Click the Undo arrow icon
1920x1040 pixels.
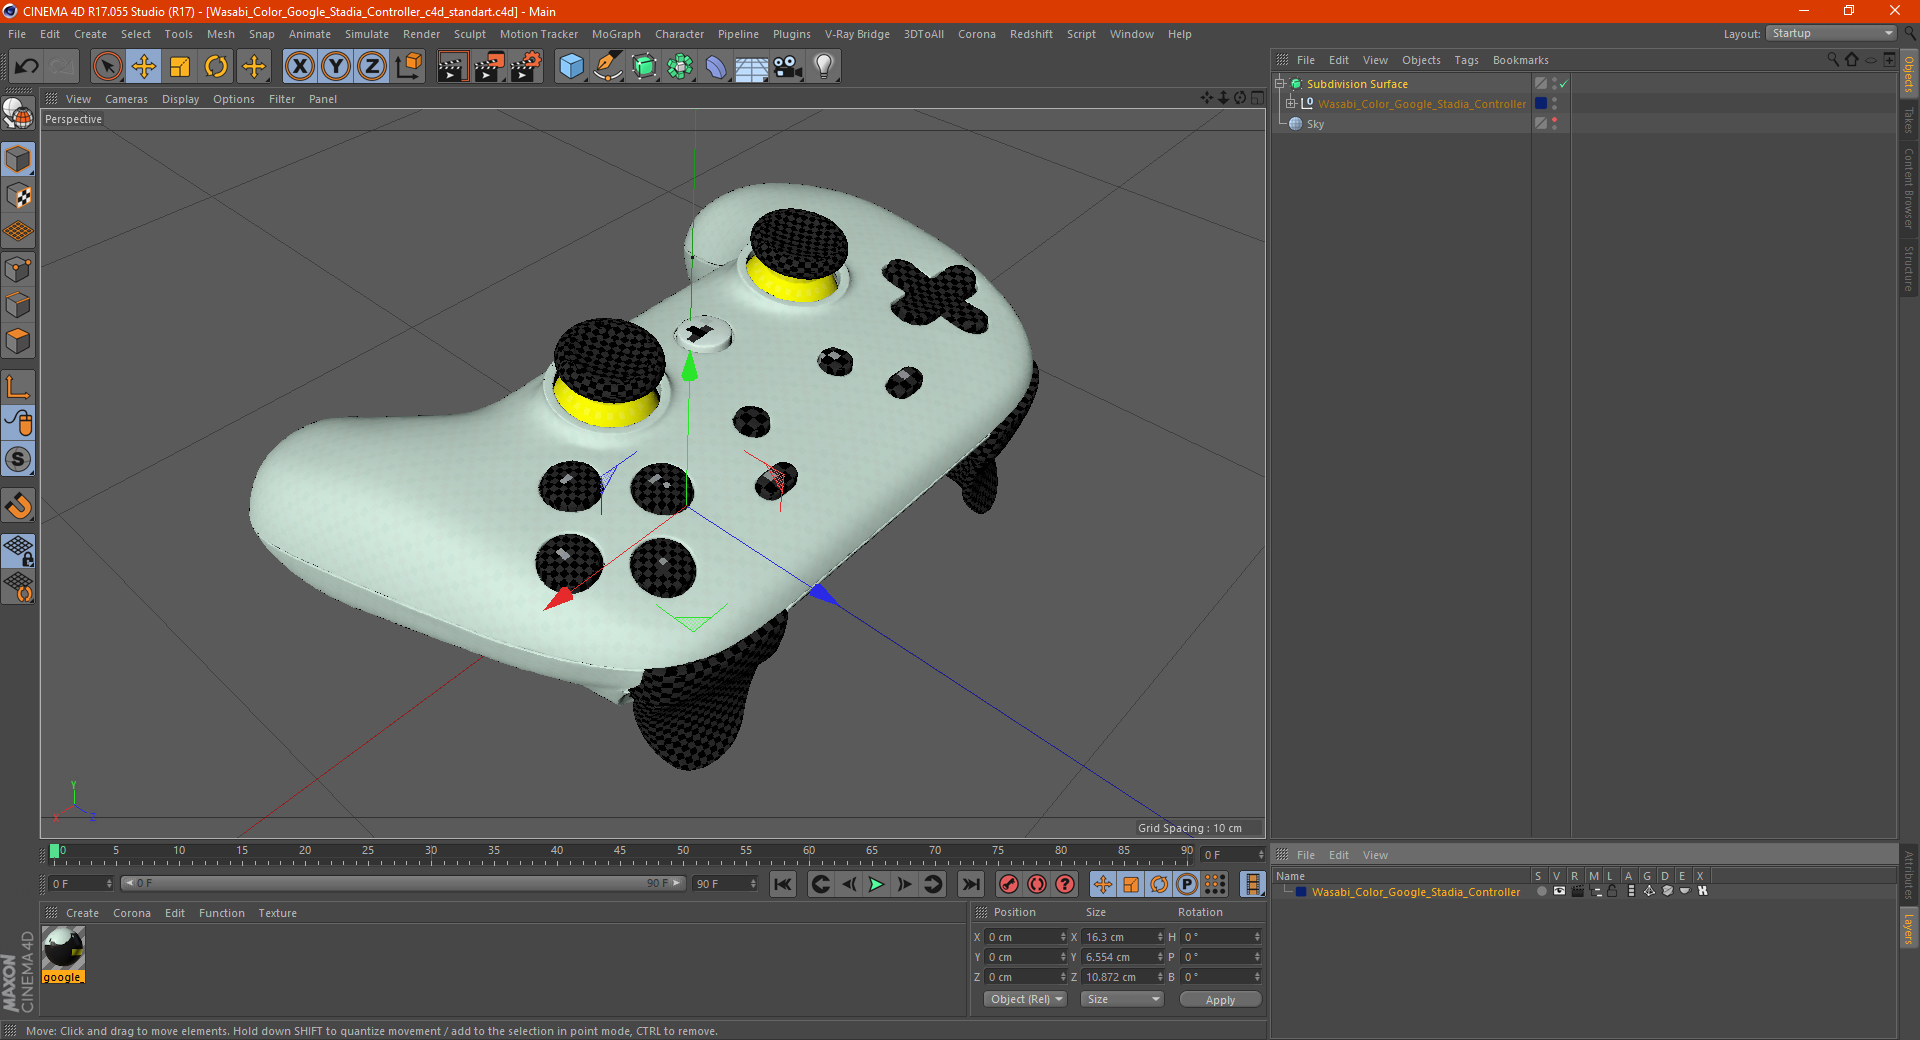[27, 67]
